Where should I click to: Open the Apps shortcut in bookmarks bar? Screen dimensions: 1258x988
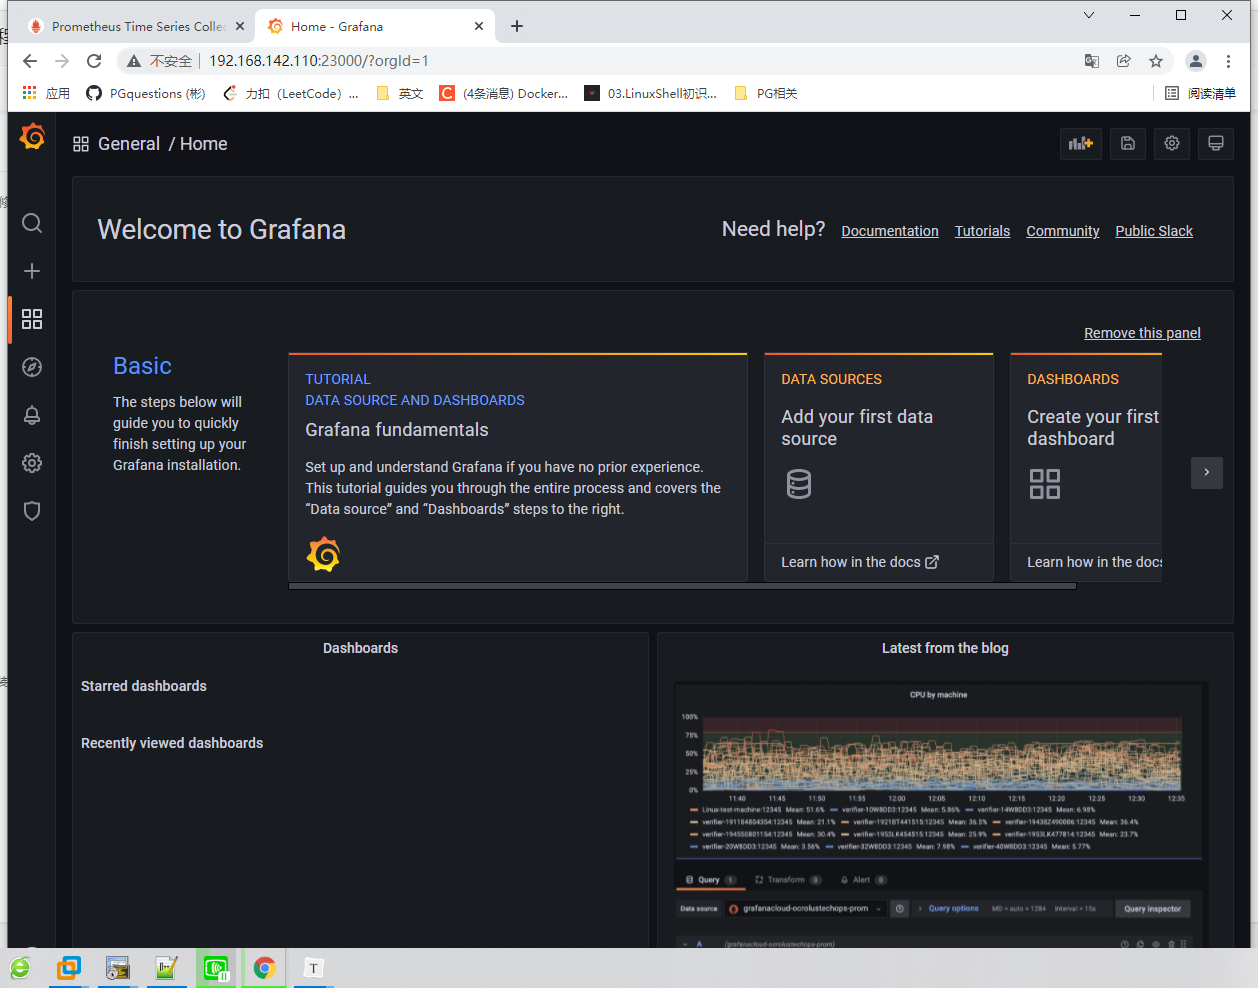tap(46, 93)
